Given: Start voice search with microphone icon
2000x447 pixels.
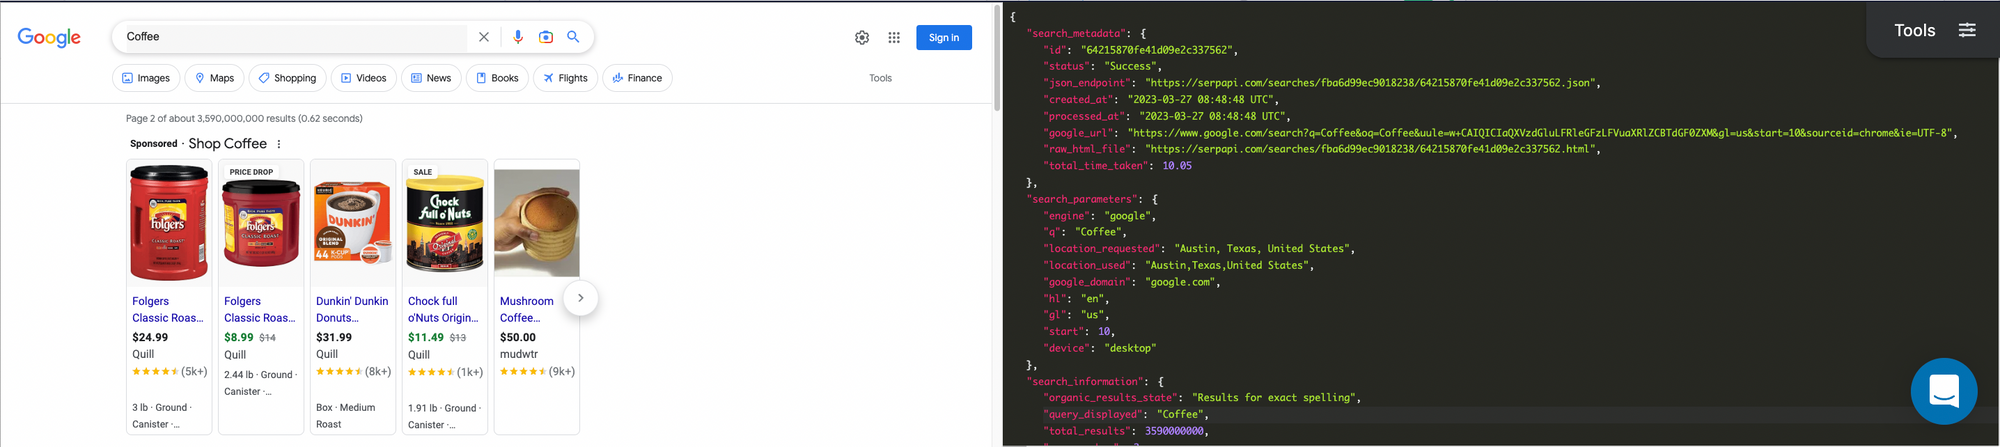Looking at the screenshot, I should [x=518, y=37].
